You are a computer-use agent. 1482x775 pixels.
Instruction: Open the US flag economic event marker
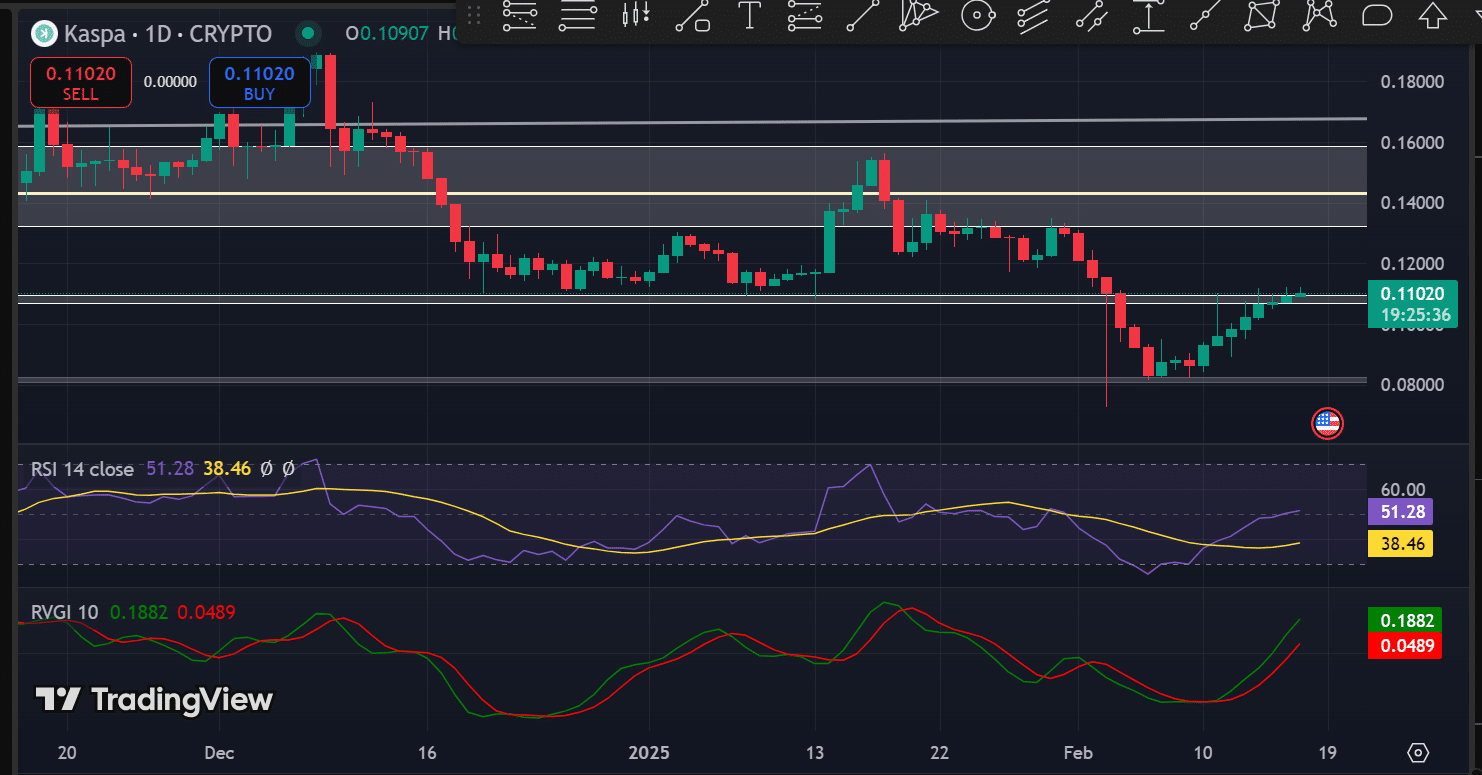(x=1326, y=423)
